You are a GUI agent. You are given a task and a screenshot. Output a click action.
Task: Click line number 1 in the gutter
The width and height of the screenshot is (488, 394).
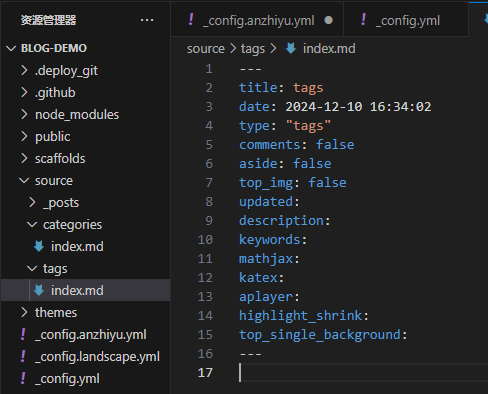(209, 69)
